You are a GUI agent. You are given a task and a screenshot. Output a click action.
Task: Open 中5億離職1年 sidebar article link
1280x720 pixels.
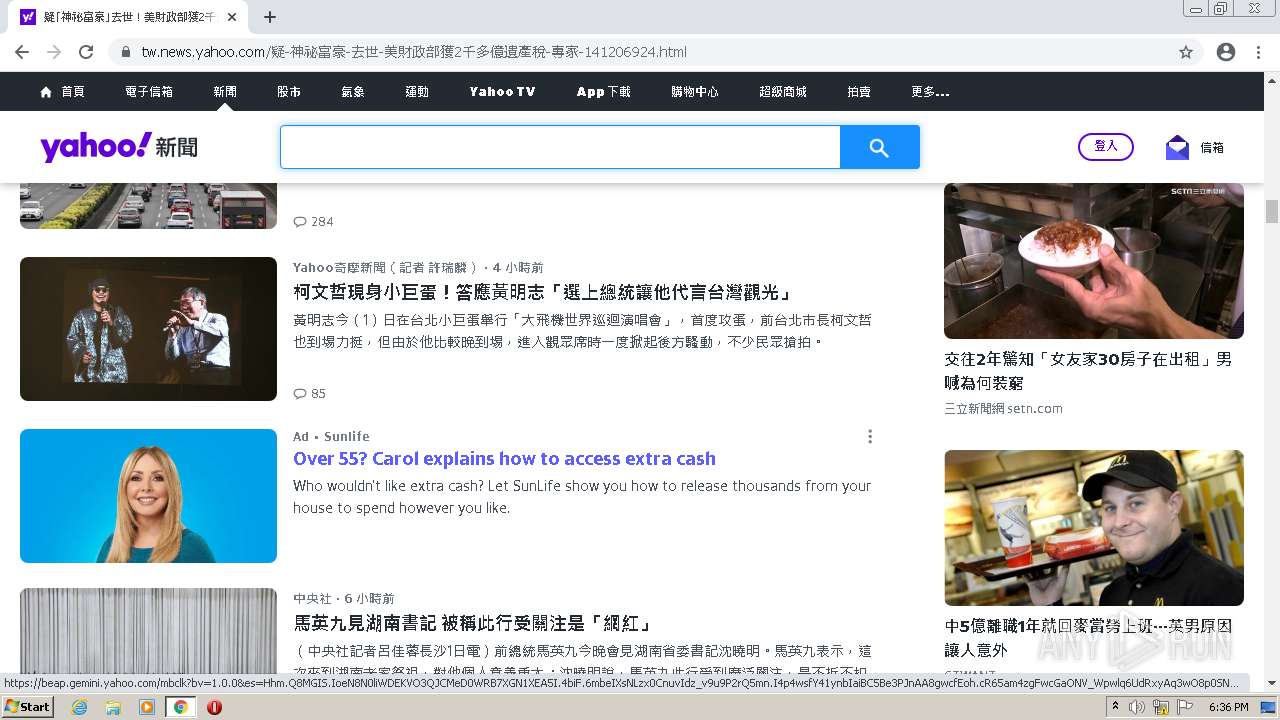[1088, 637]
